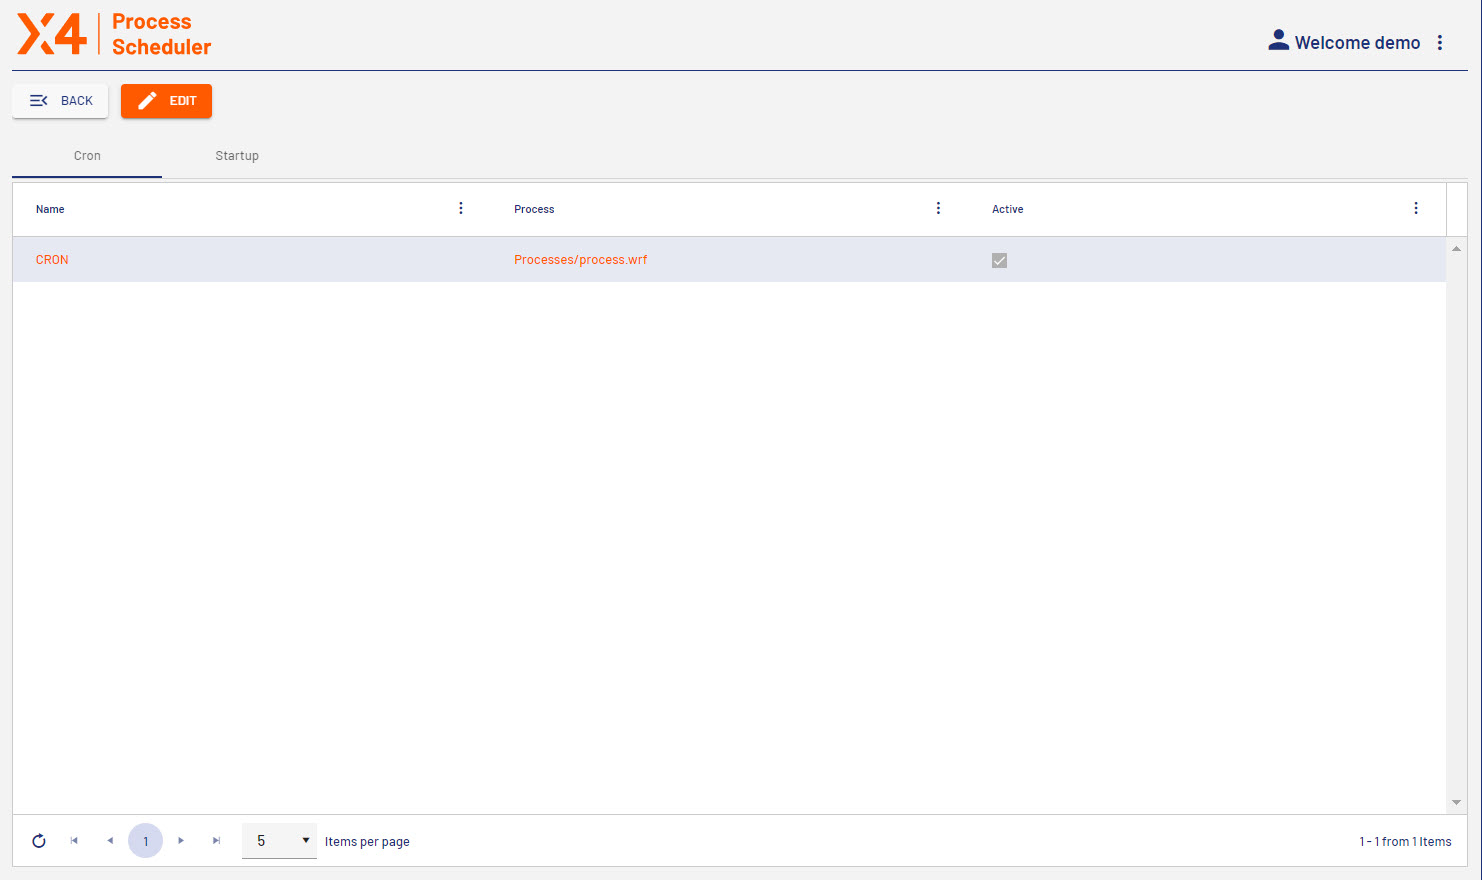Toggle the Active checkbox for CRON

coord(999,260)
